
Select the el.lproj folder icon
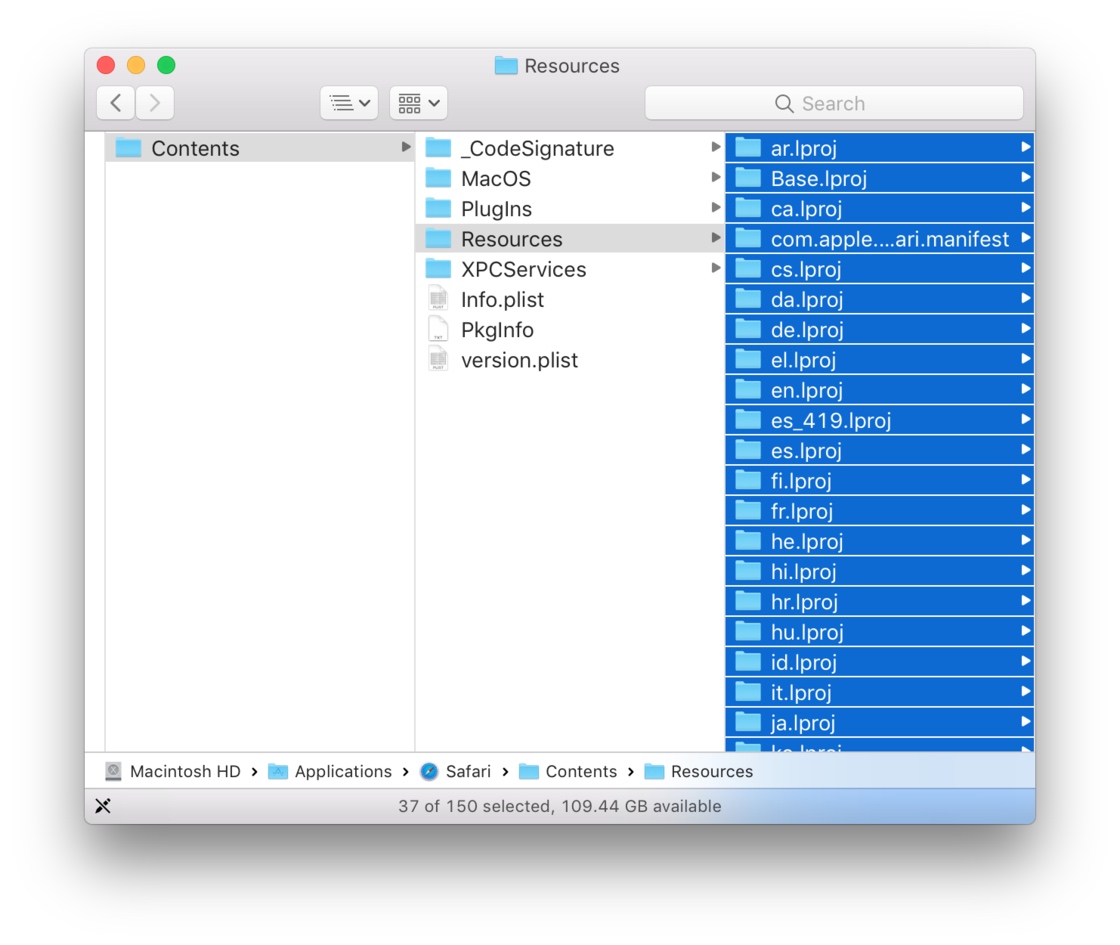tap(748, 360)
